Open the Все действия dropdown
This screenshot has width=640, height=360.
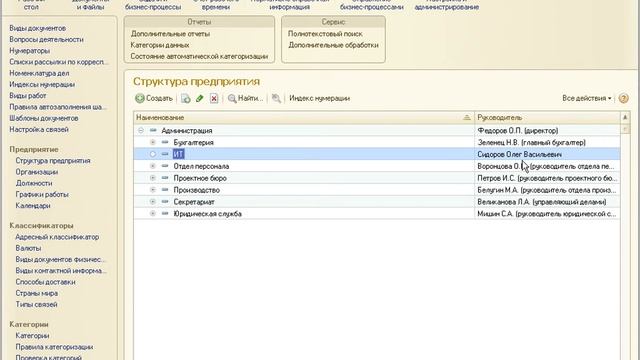pyautogui.click(x=587, y=98)
